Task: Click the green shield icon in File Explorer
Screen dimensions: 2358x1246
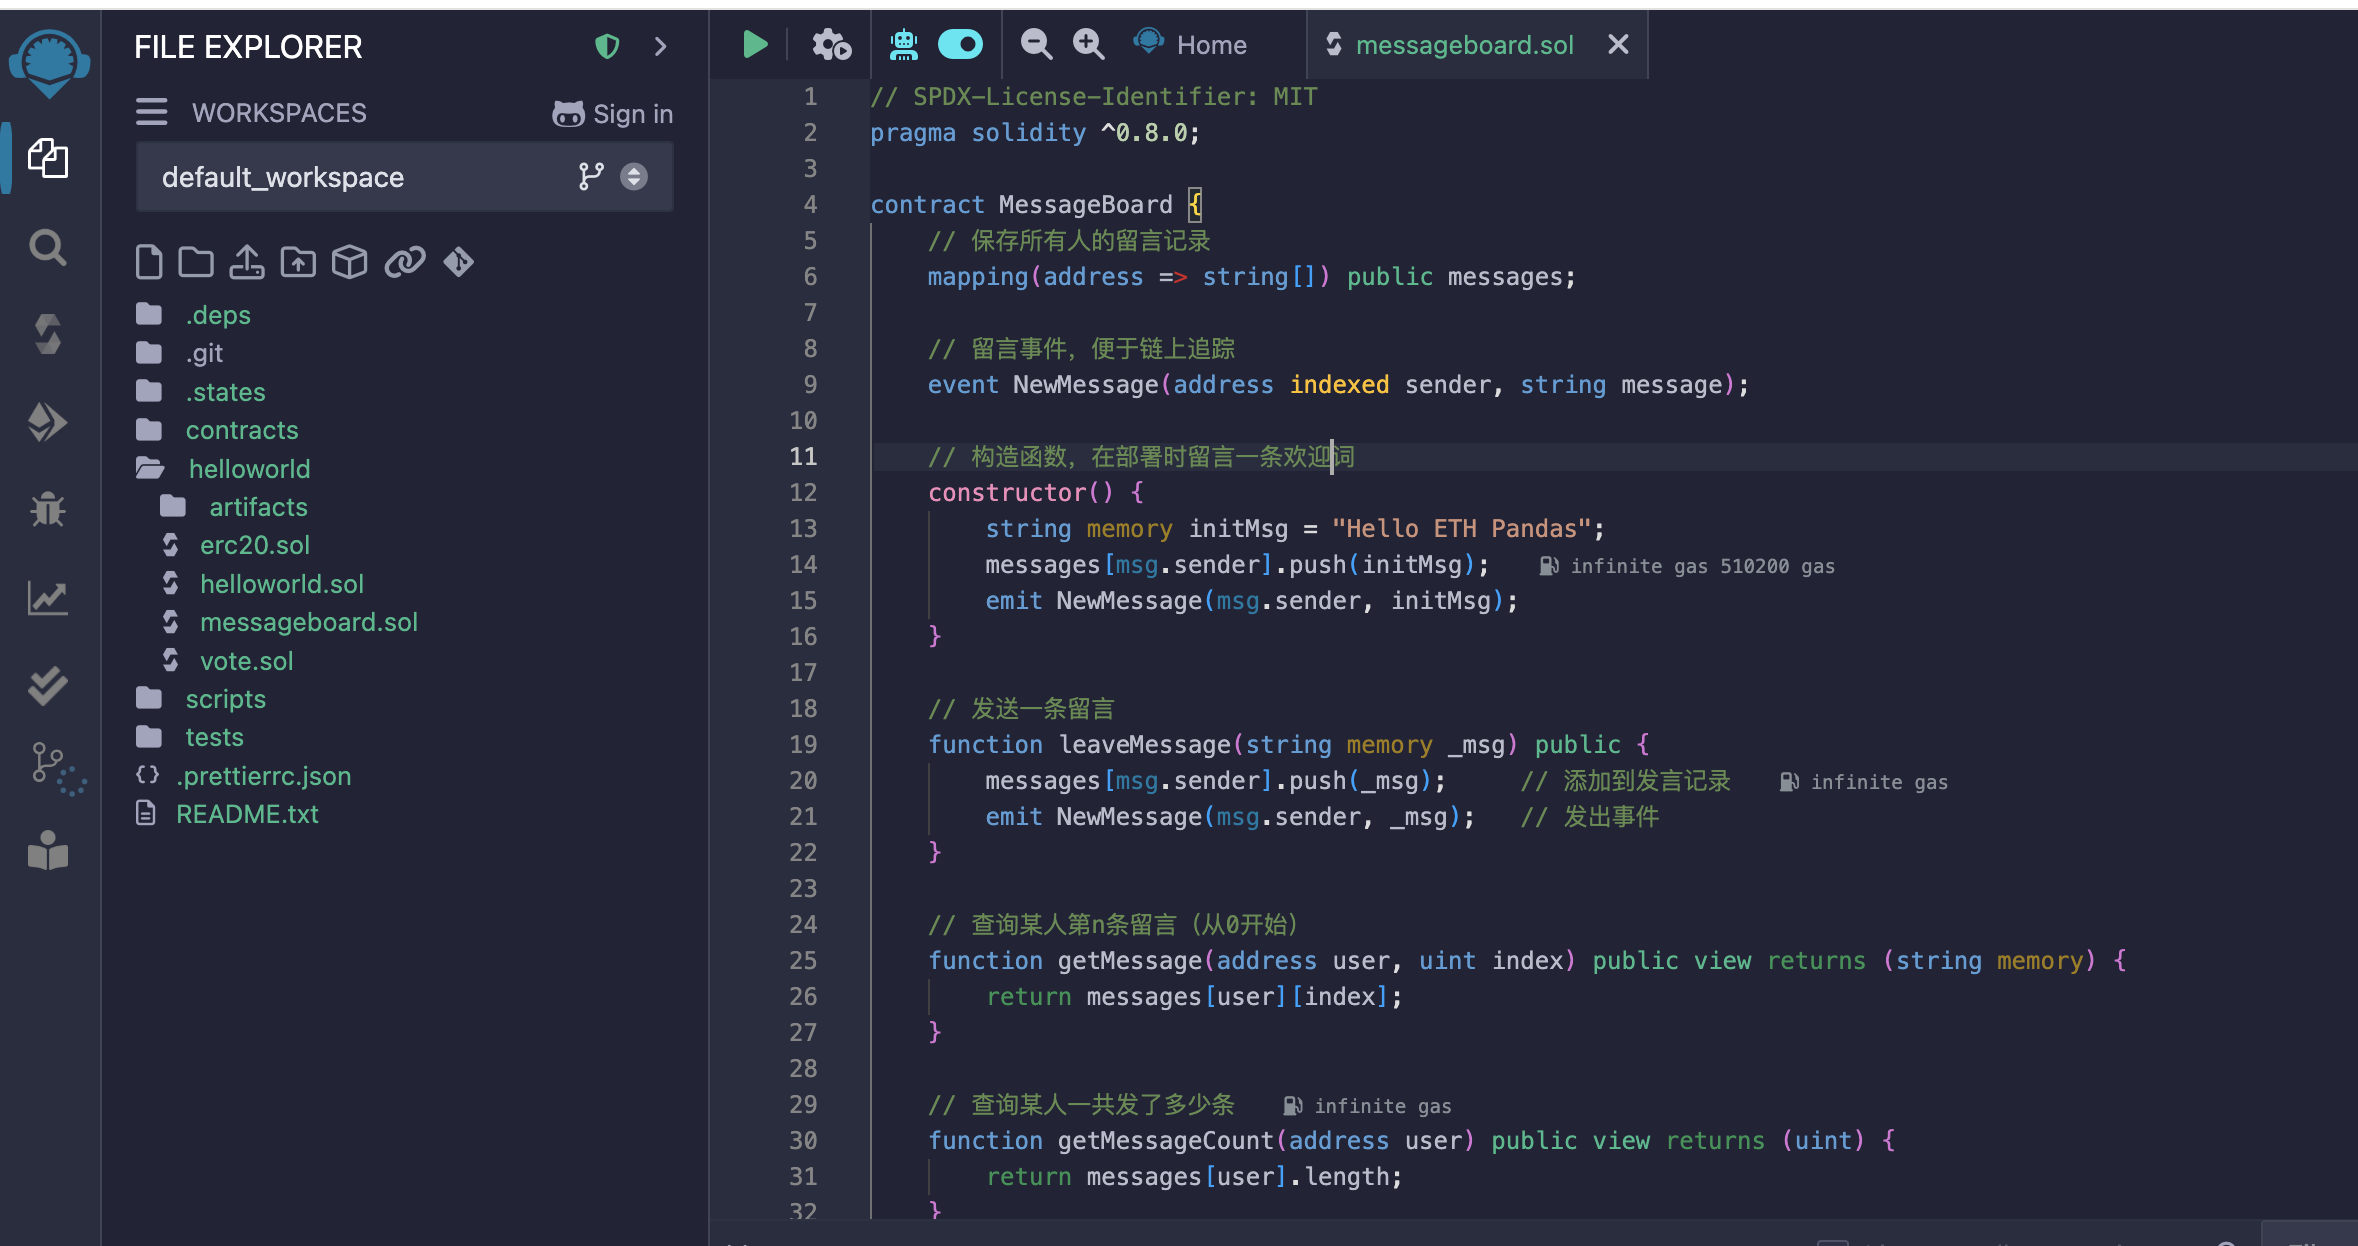Action: coord(607,46)
